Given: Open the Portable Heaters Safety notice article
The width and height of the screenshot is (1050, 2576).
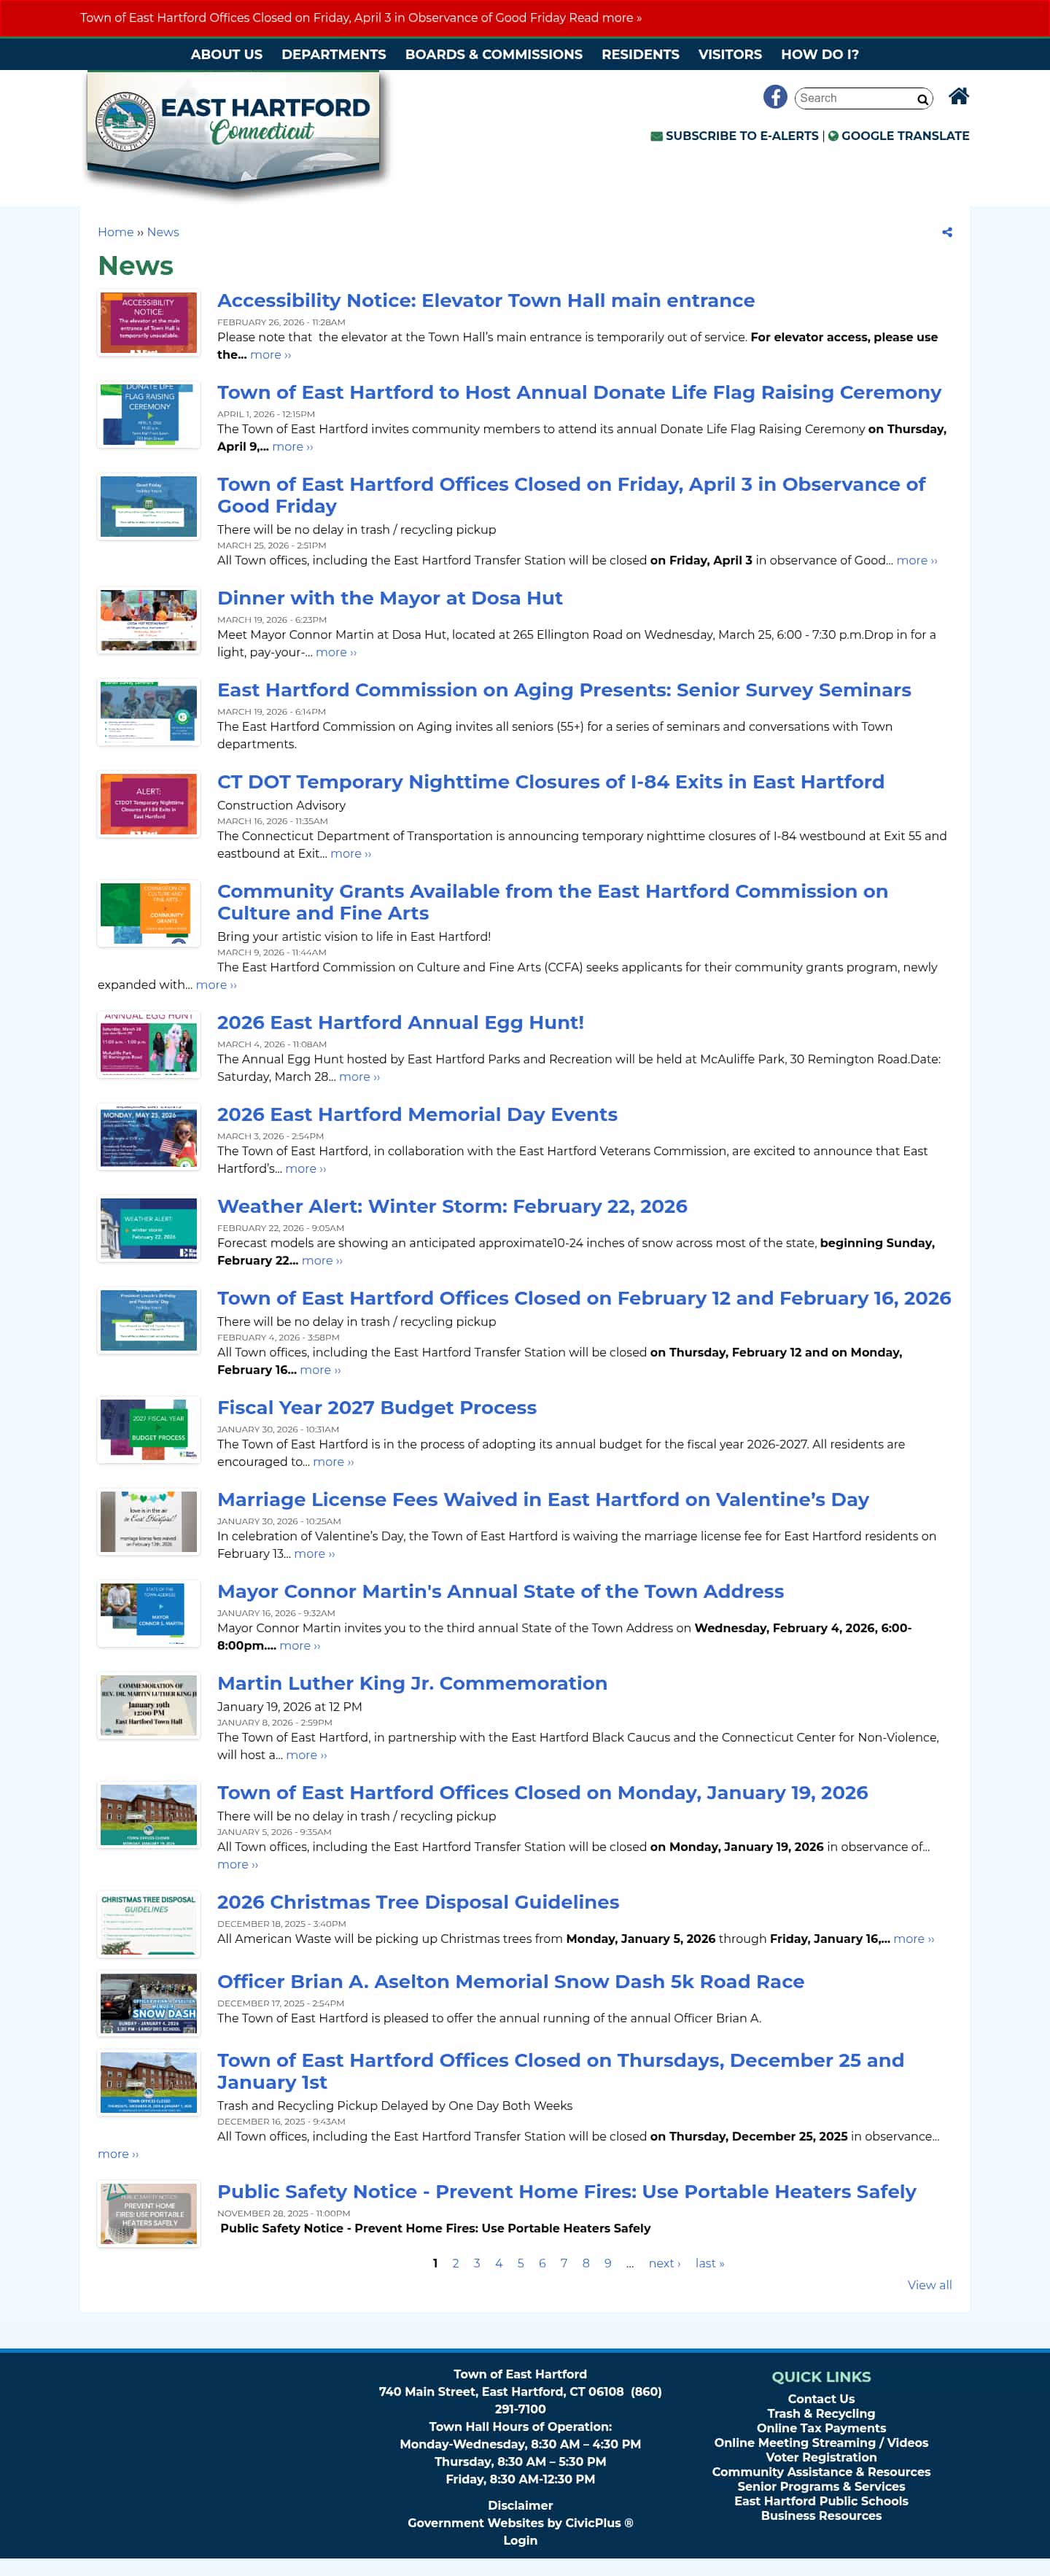Looking at the screenshot, I should pos(566,2191).
